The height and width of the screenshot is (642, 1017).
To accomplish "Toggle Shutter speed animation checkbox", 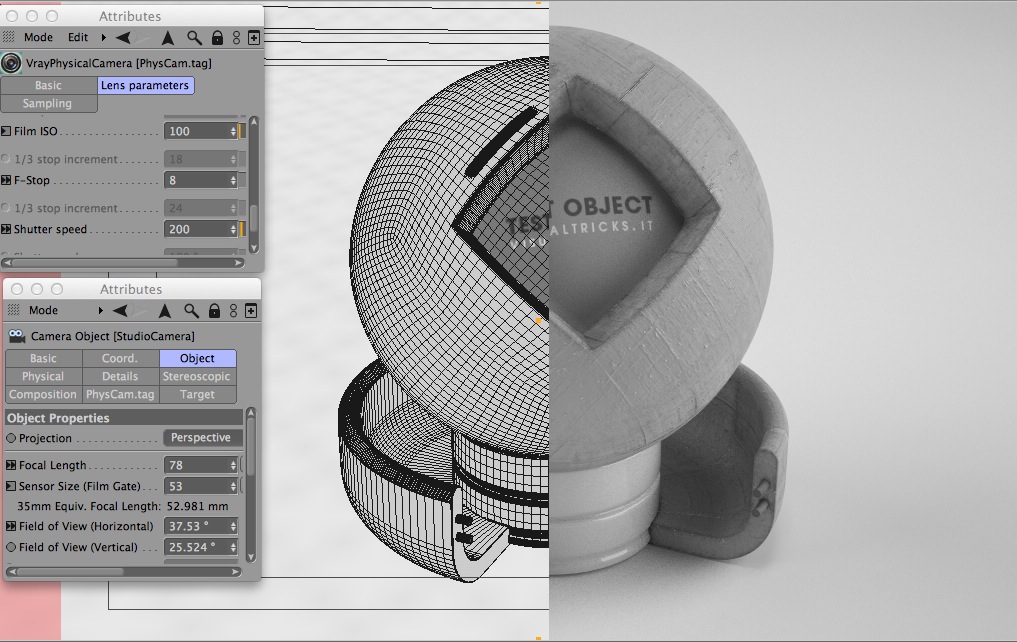I will click(x=6, y=229).
